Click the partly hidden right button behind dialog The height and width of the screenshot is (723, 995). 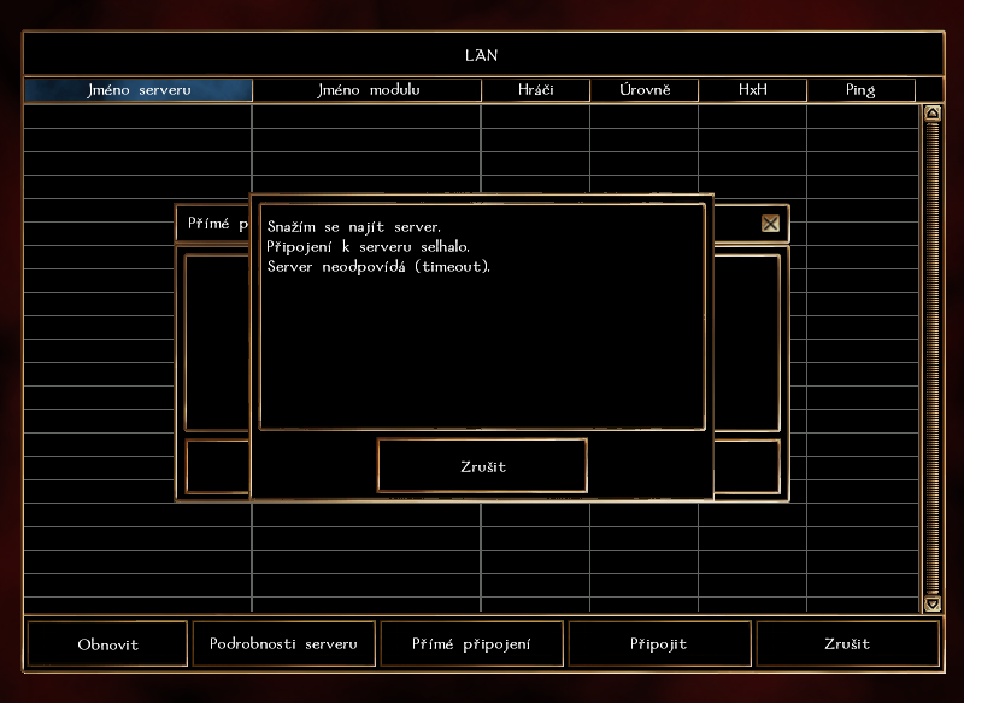coord(747,466)
